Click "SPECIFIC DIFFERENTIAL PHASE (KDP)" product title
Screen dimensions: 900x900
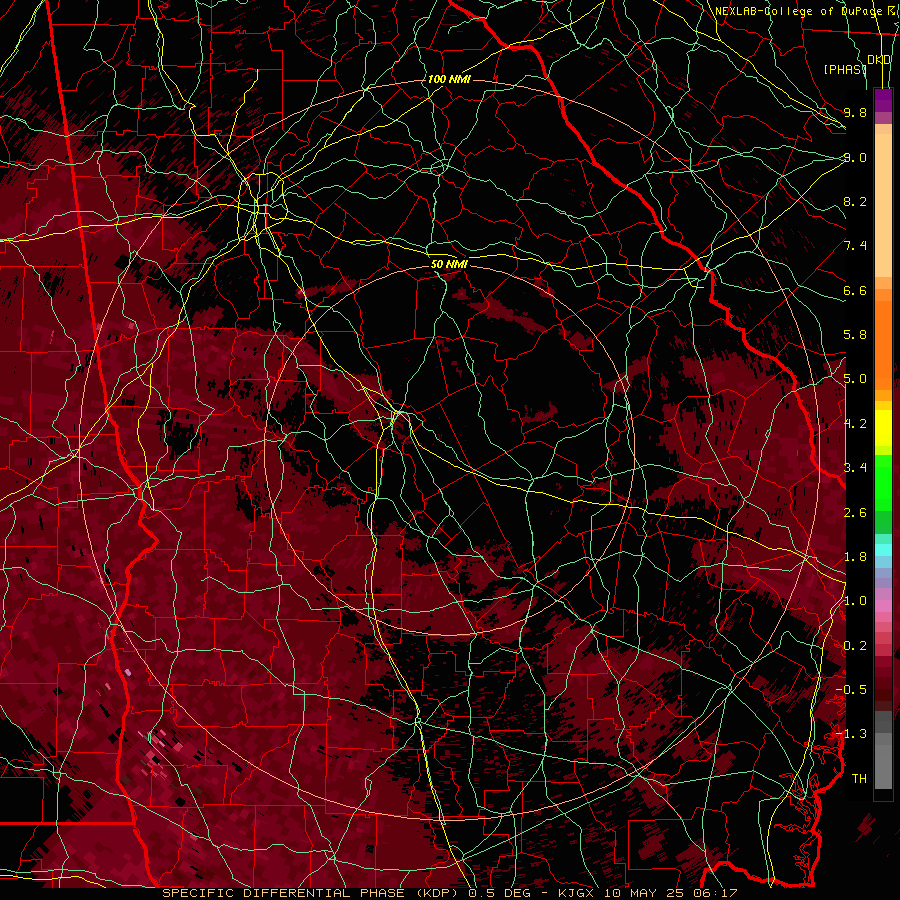click(313, 893)
